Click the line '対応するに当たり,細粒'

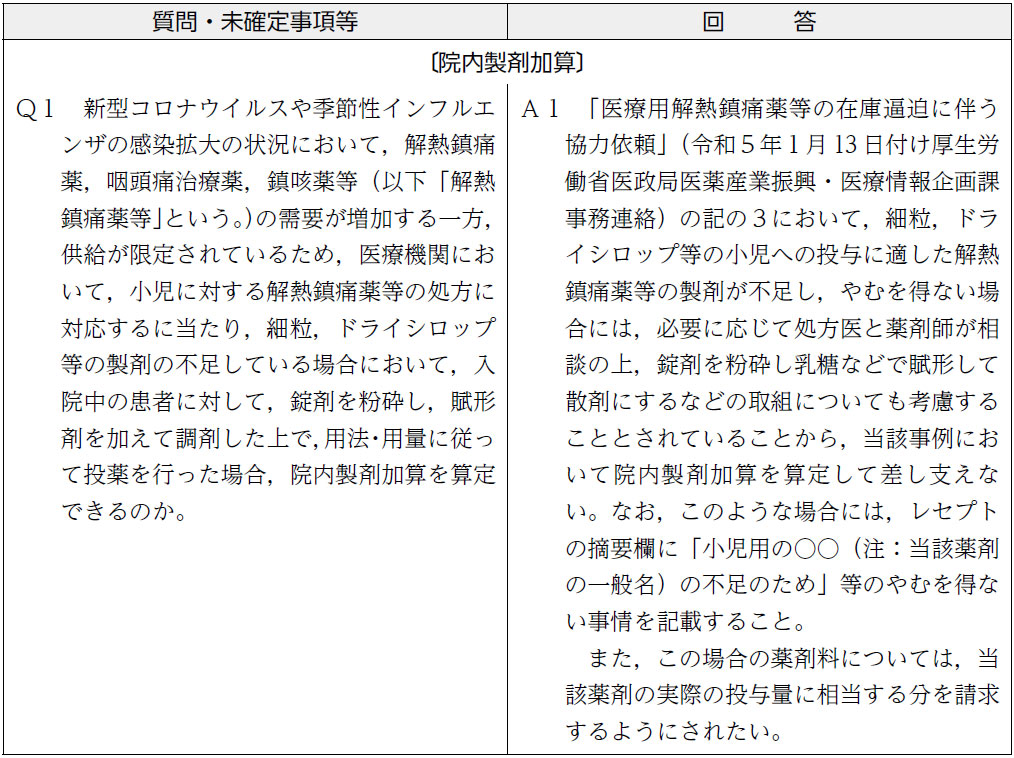coord(278,328)
